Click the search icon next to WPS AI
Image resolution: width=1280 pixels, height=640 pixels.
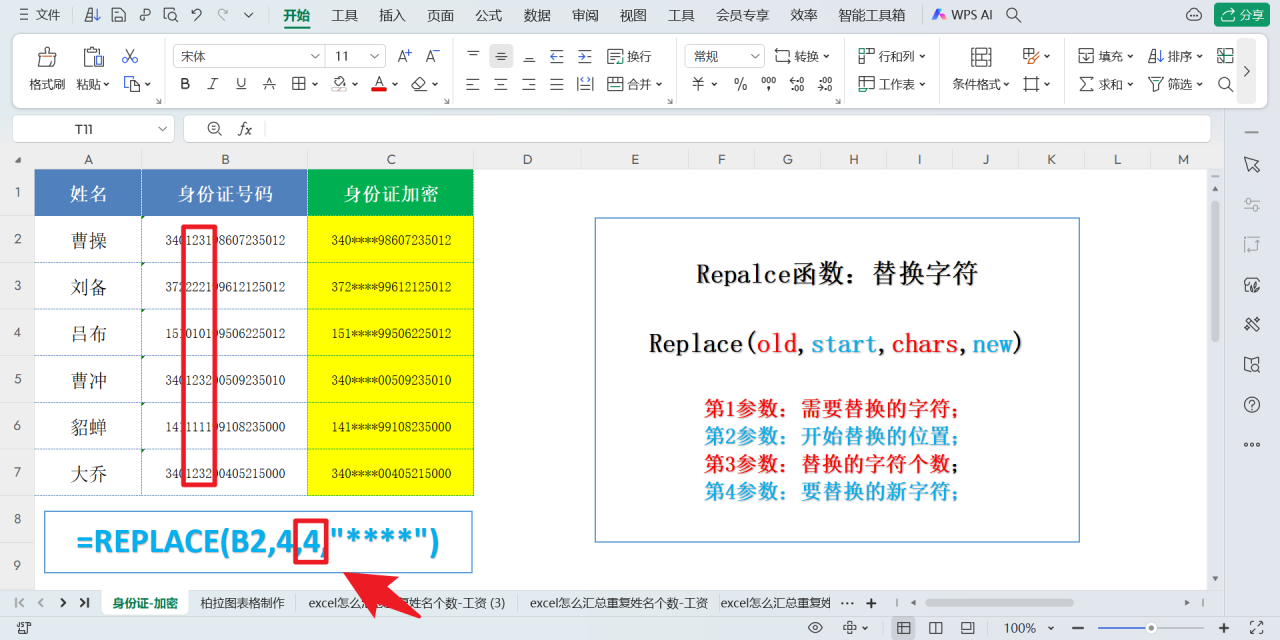pos(1013,15)
